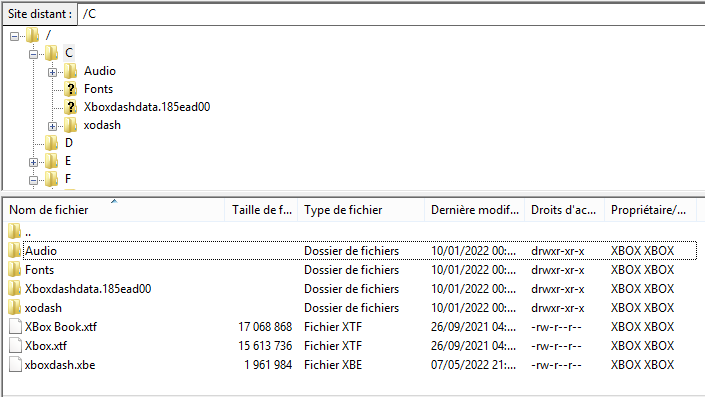The height and width of the screenshot is (397, 705).
Task: Select the Fonts folder row in file list
Action: [x=352, y=270]
